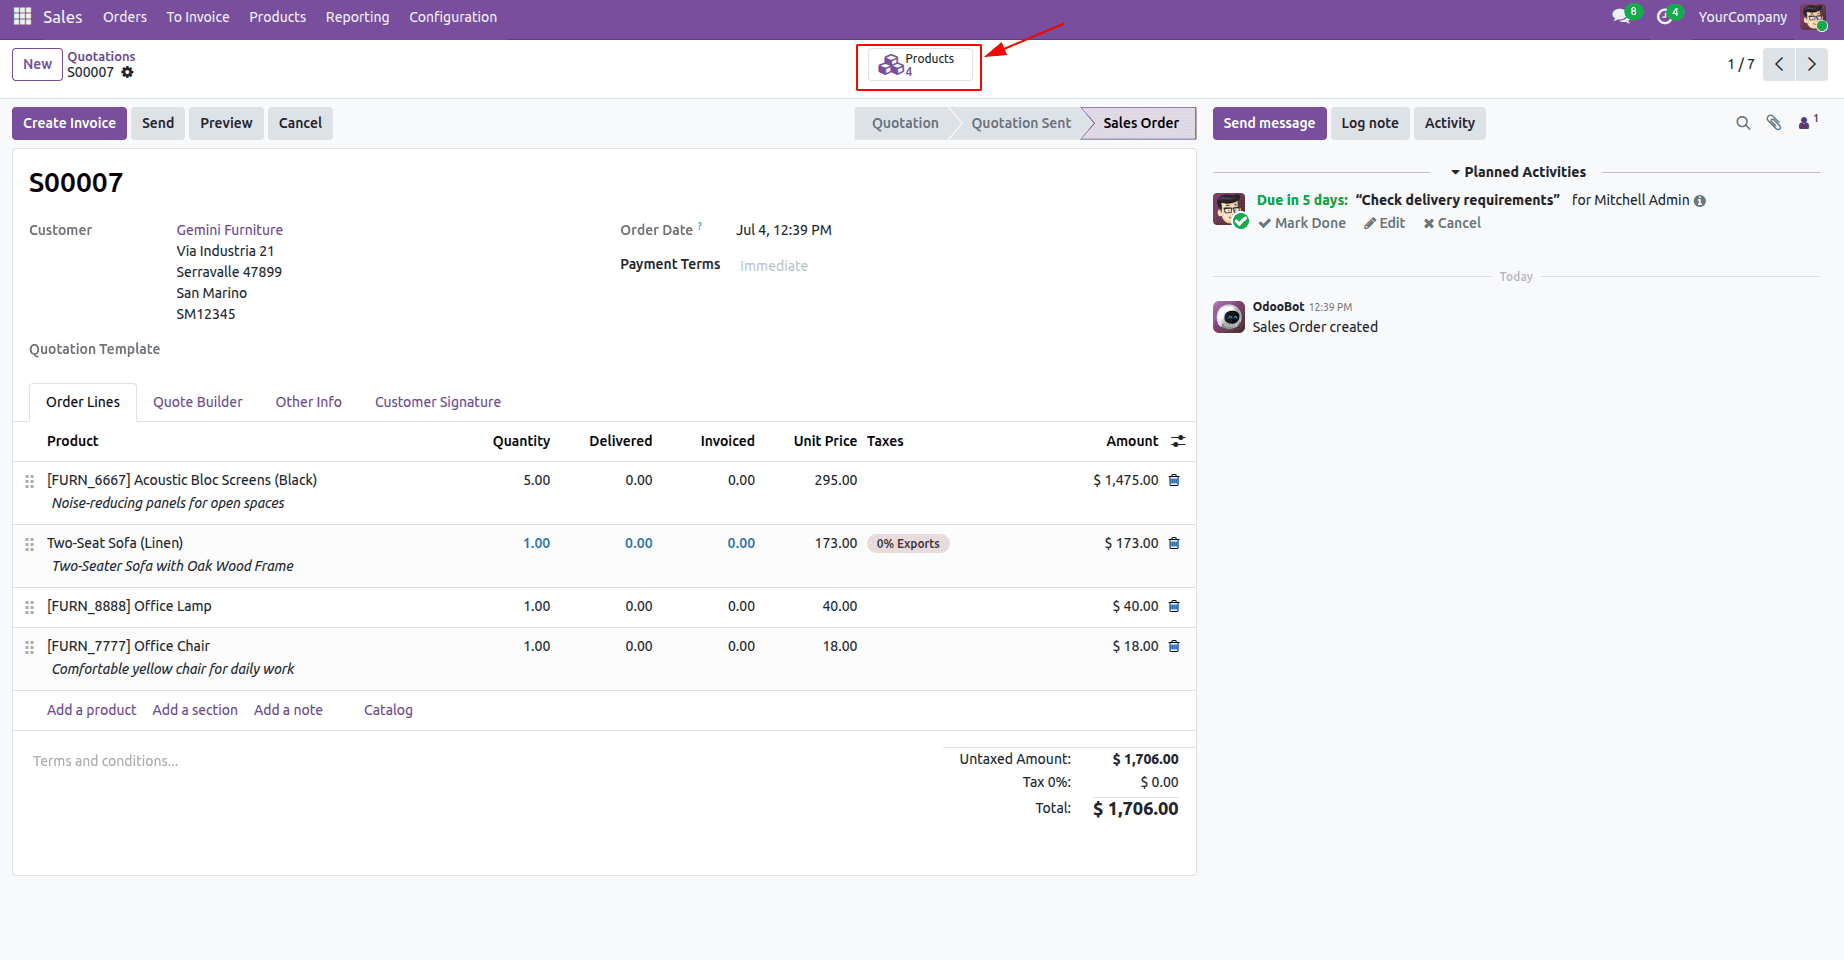Image resolution: width=1844 pixels, height=960 pixels.
Task: Click the Sales app title
Action: tap(63, 17)
